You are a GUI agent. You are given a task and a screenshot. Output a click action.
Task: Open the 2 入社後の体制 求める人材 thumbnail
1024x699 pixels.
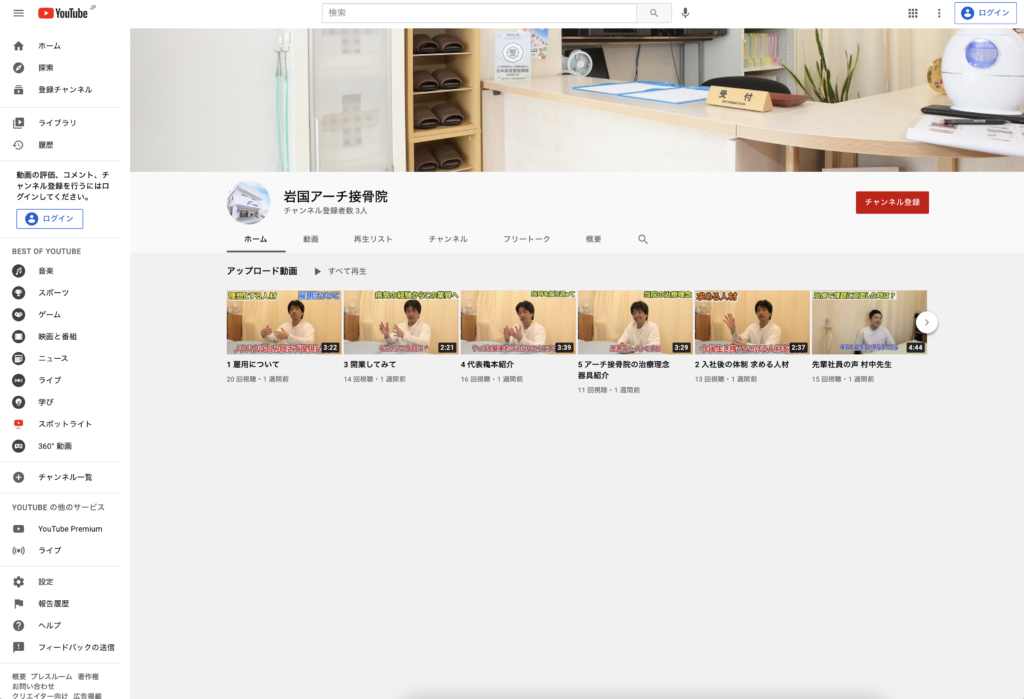[752, 322]
